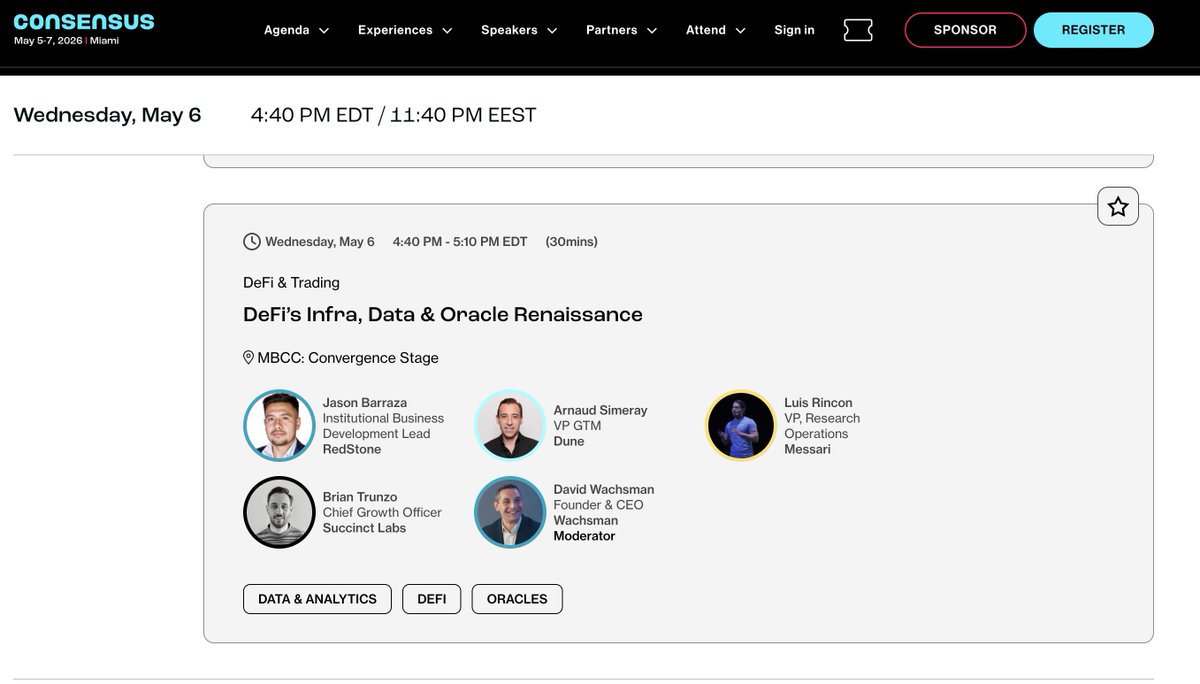Expand the Speakers dropdown menu

point(518,30)
